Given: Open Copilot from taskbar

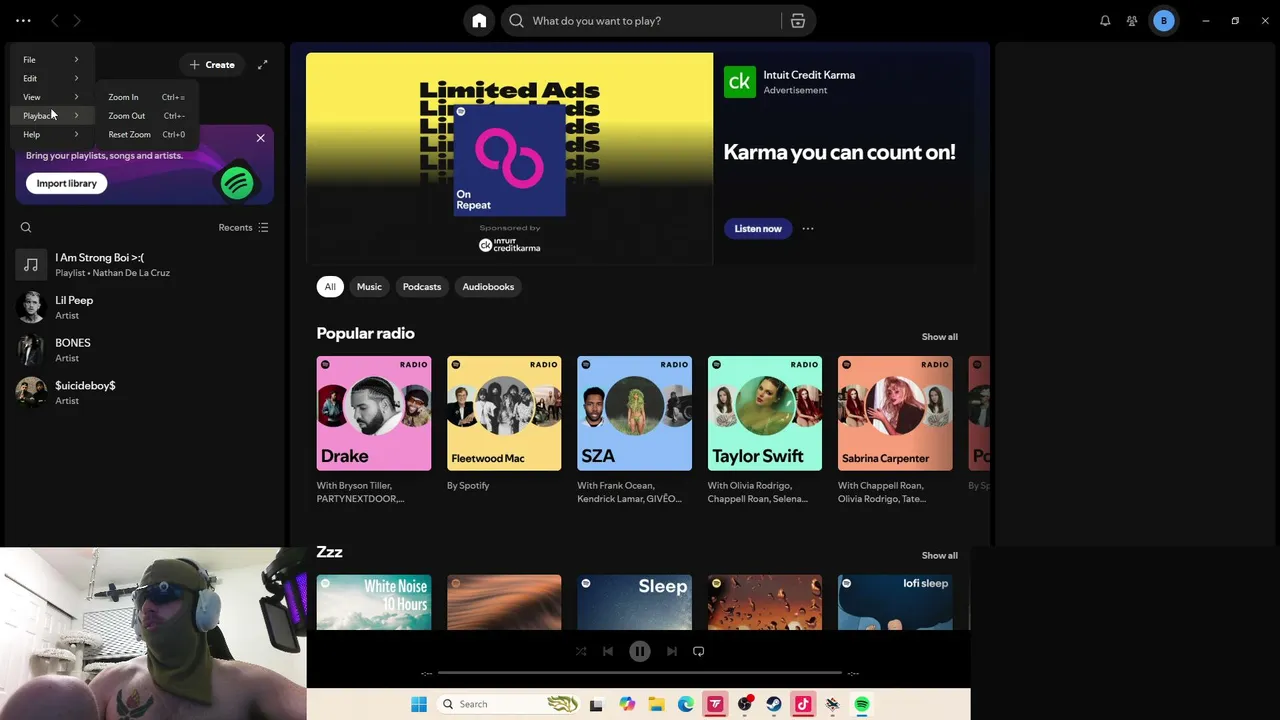Looking at the screenshot, I should [x=627, y=704].
